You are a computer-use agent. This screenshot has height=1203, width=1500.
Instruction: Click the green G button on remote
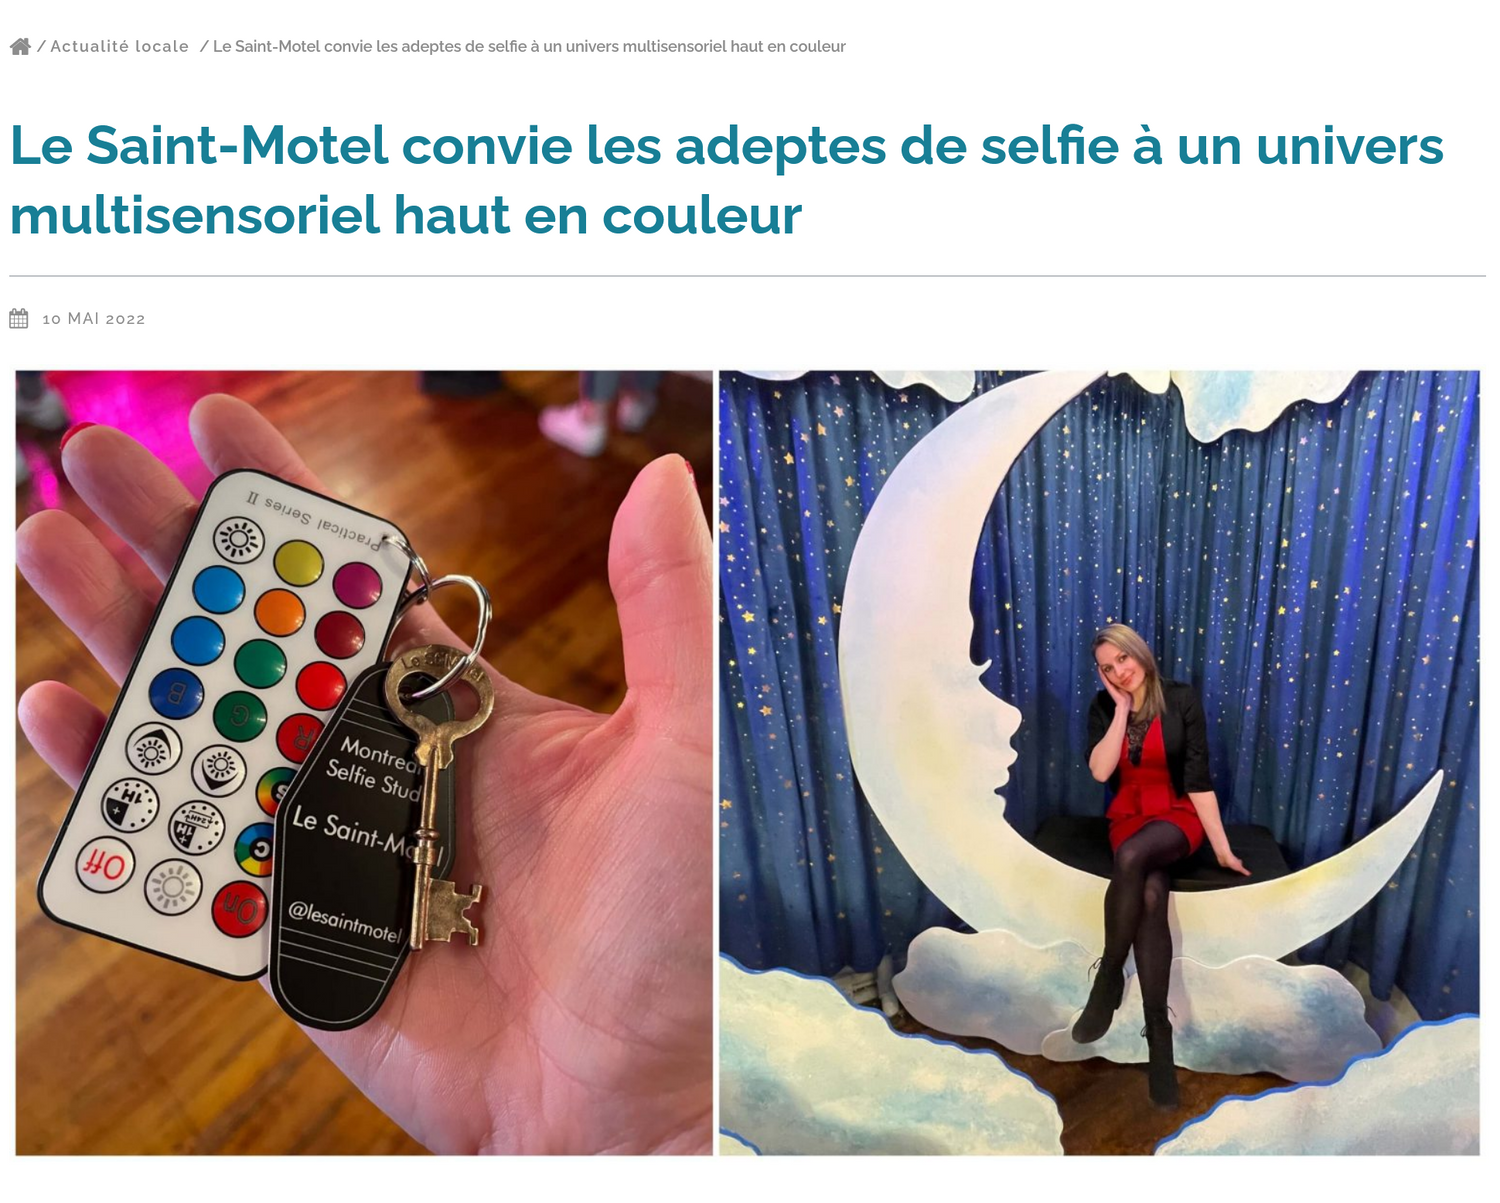[240, 716]
